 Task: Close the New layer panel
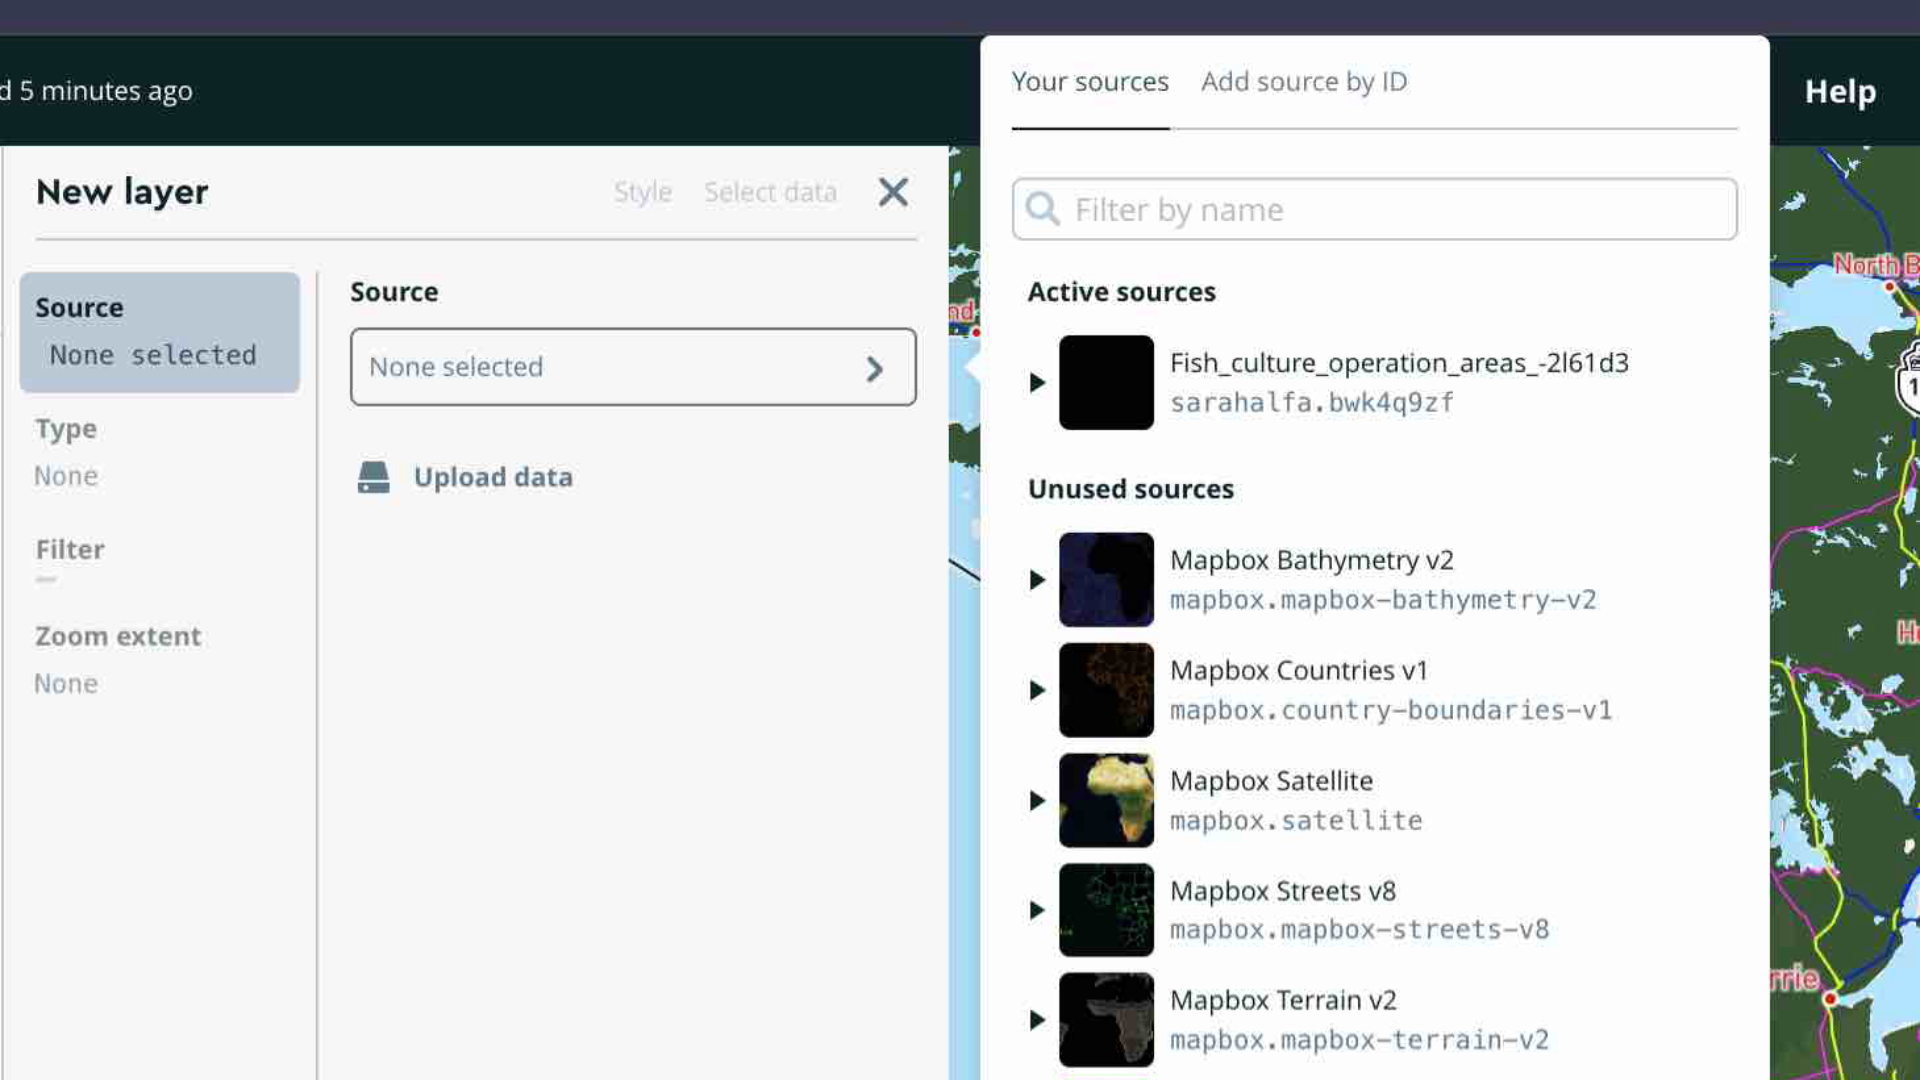(892, 192)
